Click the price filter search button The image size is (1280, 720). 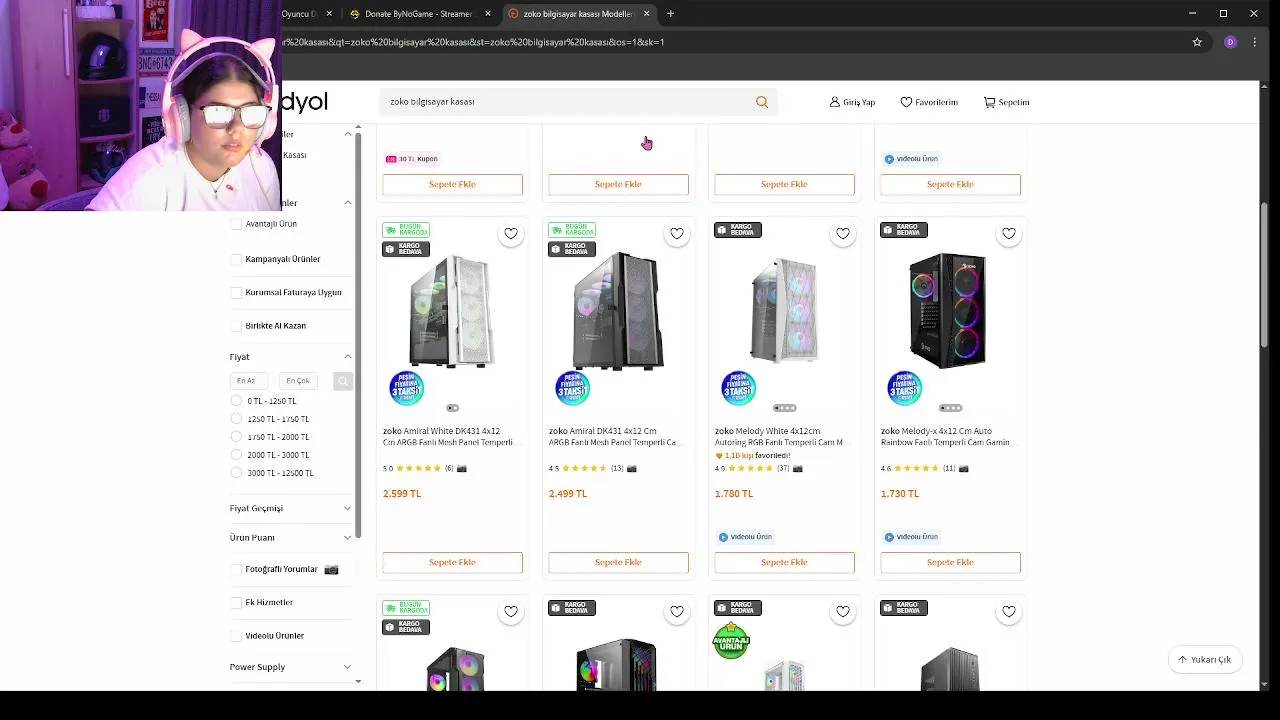pos(343,381)
